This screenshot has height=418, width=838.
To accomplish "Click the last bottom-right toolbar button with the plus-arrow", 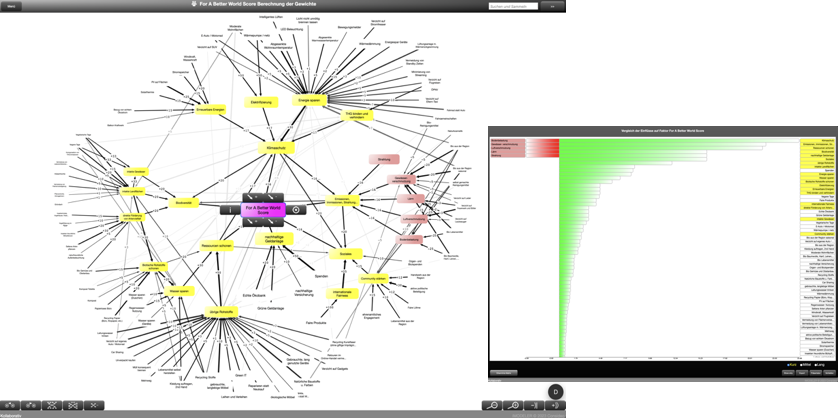I will (555, 405).
